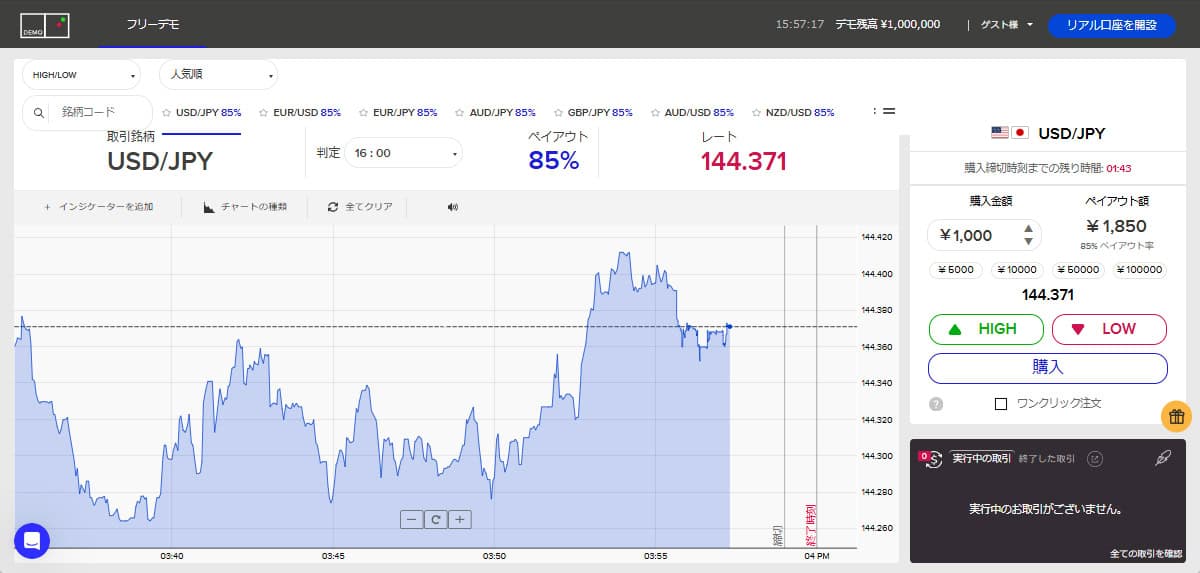Toggle the chart sound speaker icon
The width and height of the screenshot is (1200, 573).
point(452,207)
